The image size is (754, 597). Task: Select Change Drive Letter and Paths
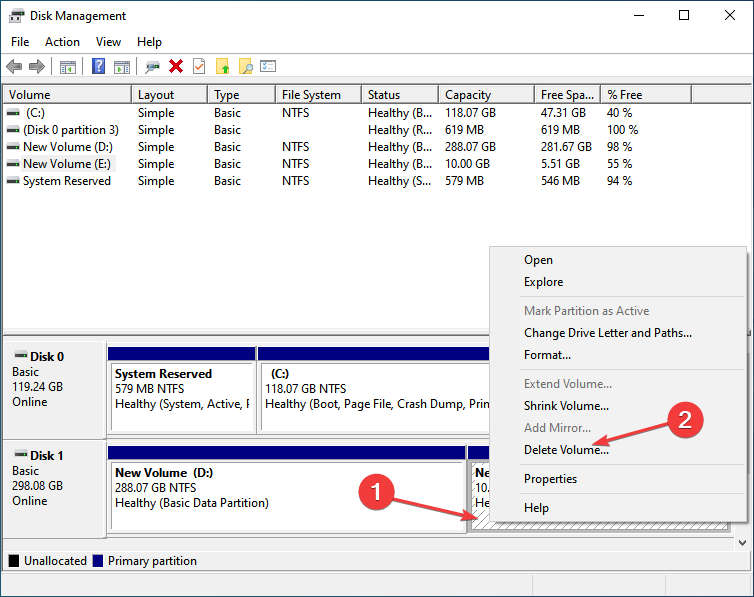click(608, 333)
